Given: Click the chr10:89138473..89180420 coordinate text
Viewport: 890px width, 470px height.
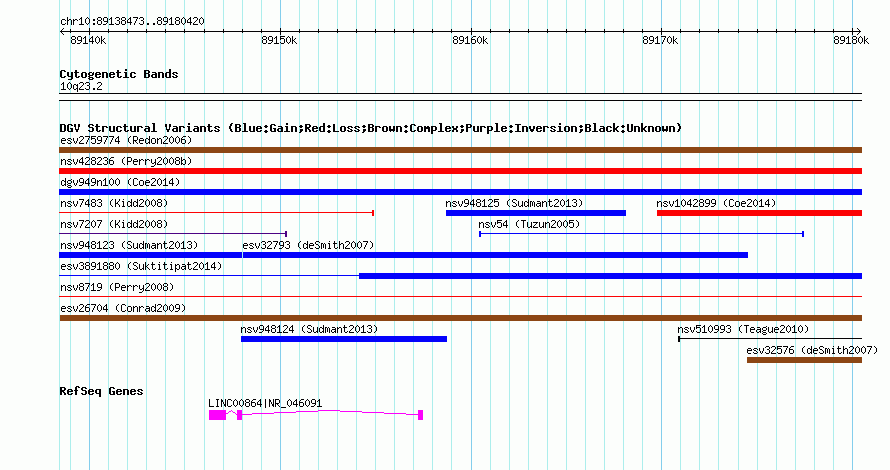Looking at the screenshot, I should 132,21.
